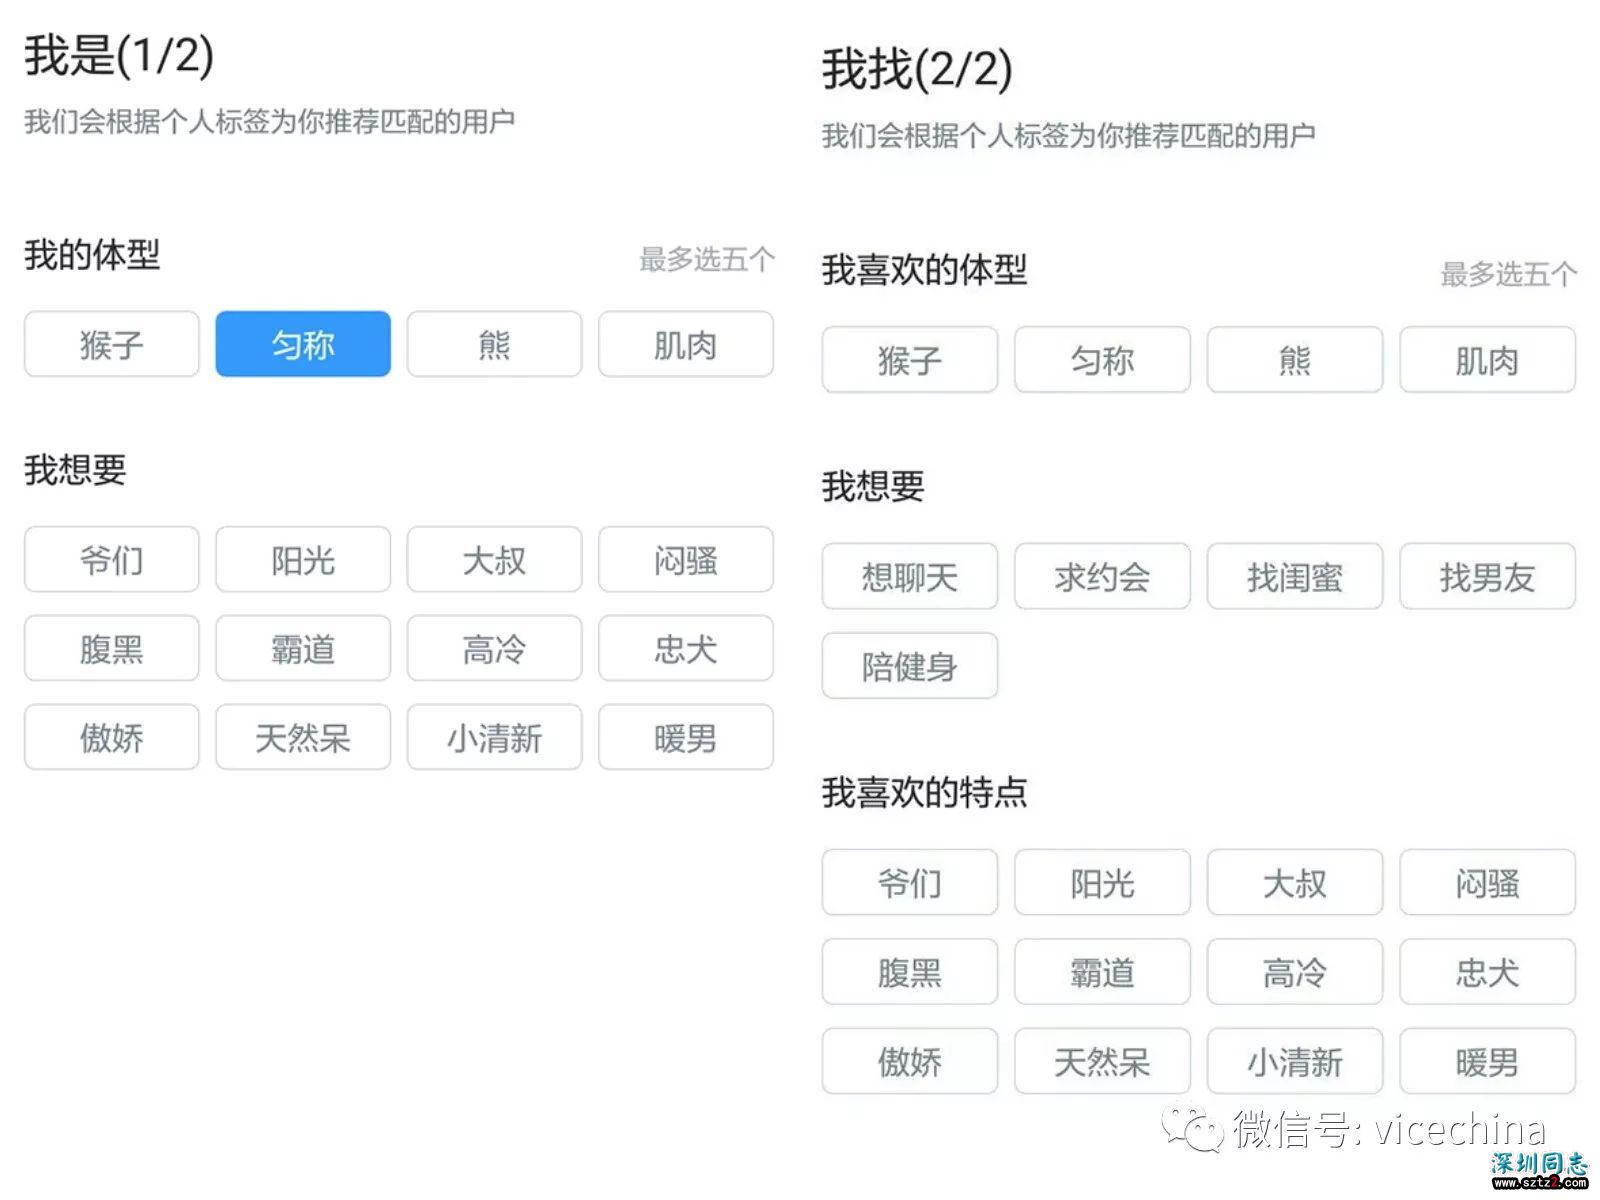The height and width of the screenshot is (1200, 1600).
Task: Select the 阳光 personality tag on the left
Action: 302,560
